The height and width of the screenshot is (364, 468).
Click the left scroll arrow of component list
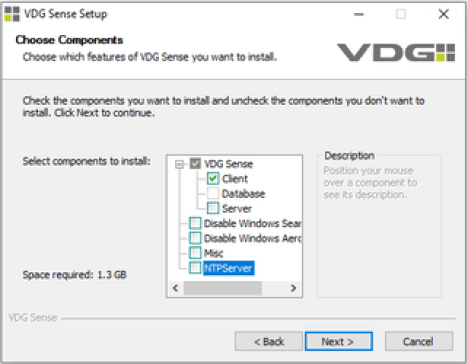tap(176, 288)
